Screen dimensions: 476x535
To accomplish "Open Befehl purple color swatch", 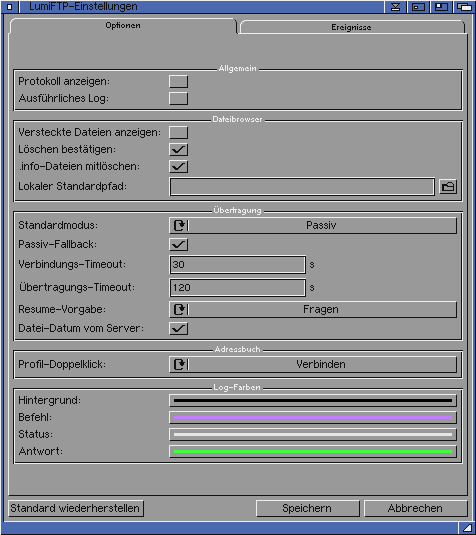I will click(313, 417).
